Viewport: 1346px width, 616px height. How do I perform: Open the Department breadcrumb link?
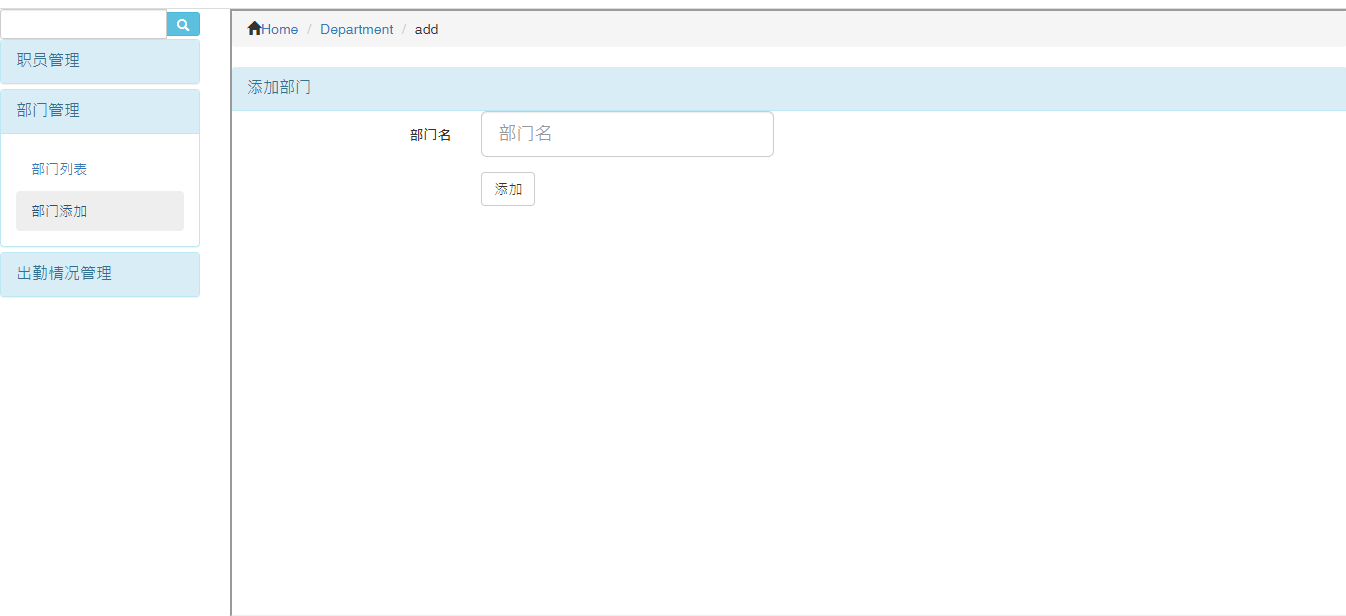point(356,30)
